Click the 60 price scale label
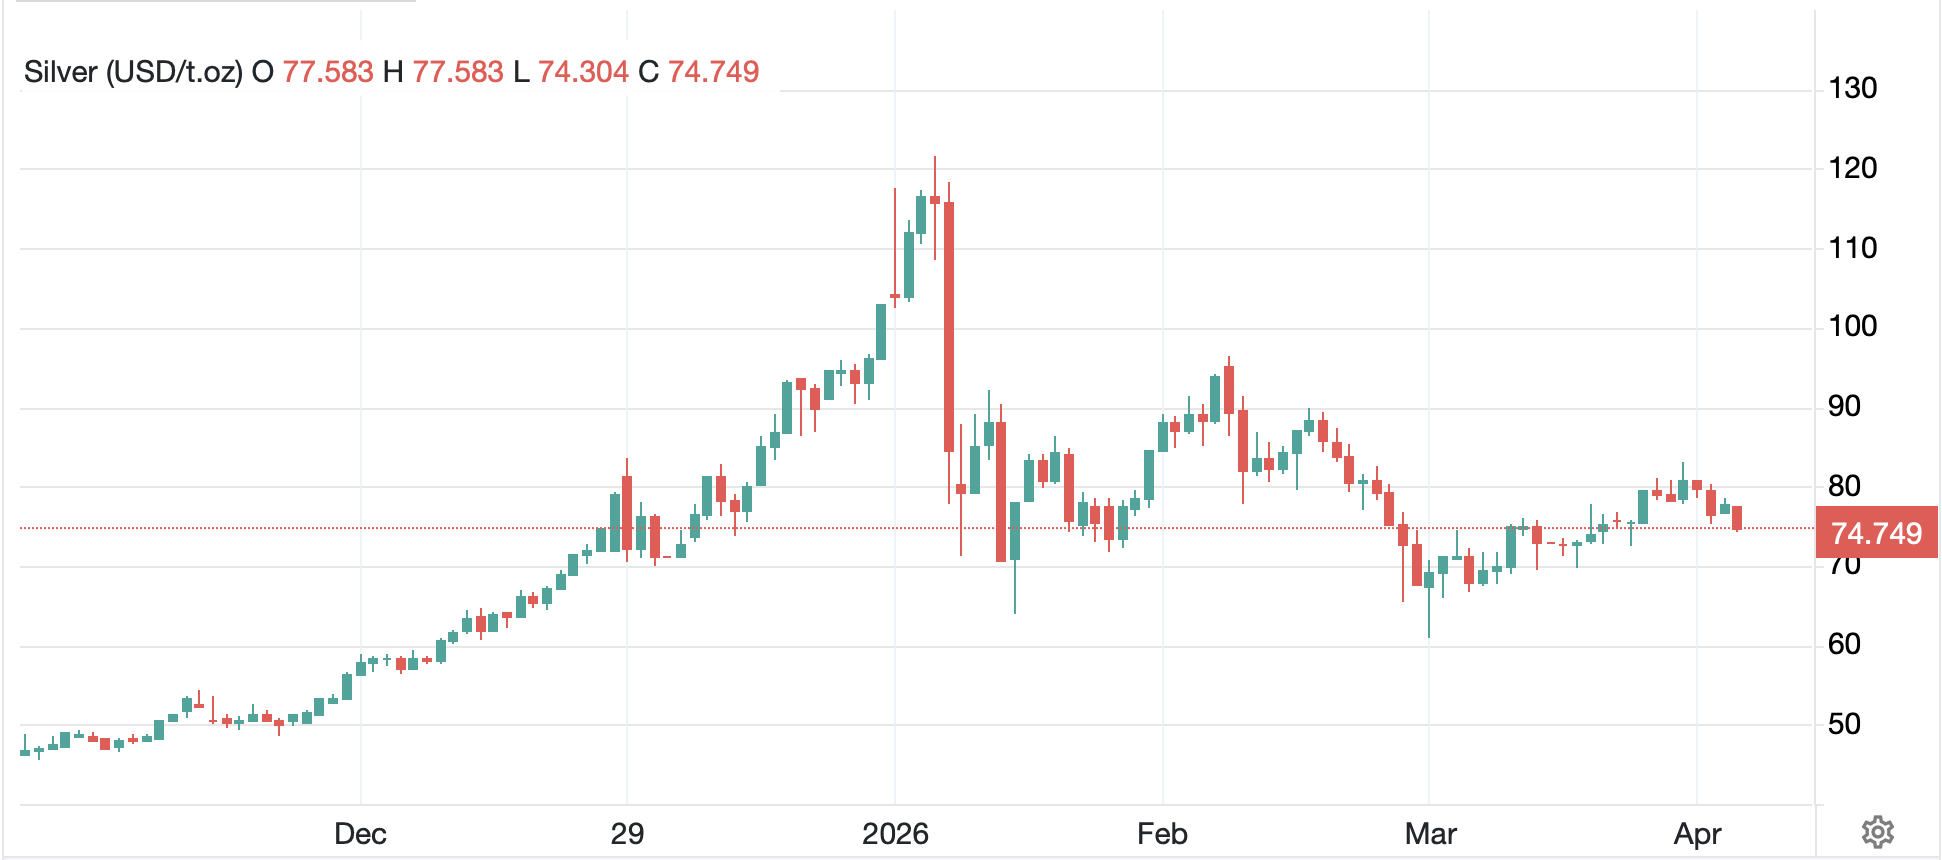1942x860 pixels. [1844, 644]
